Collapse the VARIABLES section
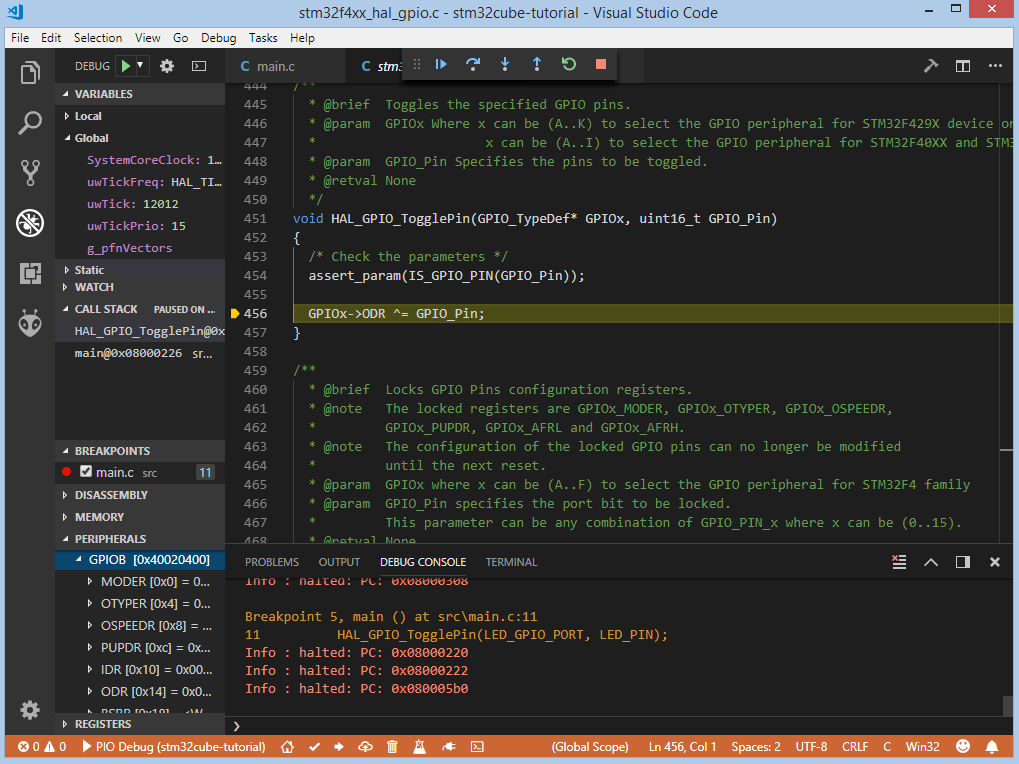 [140, 94]
